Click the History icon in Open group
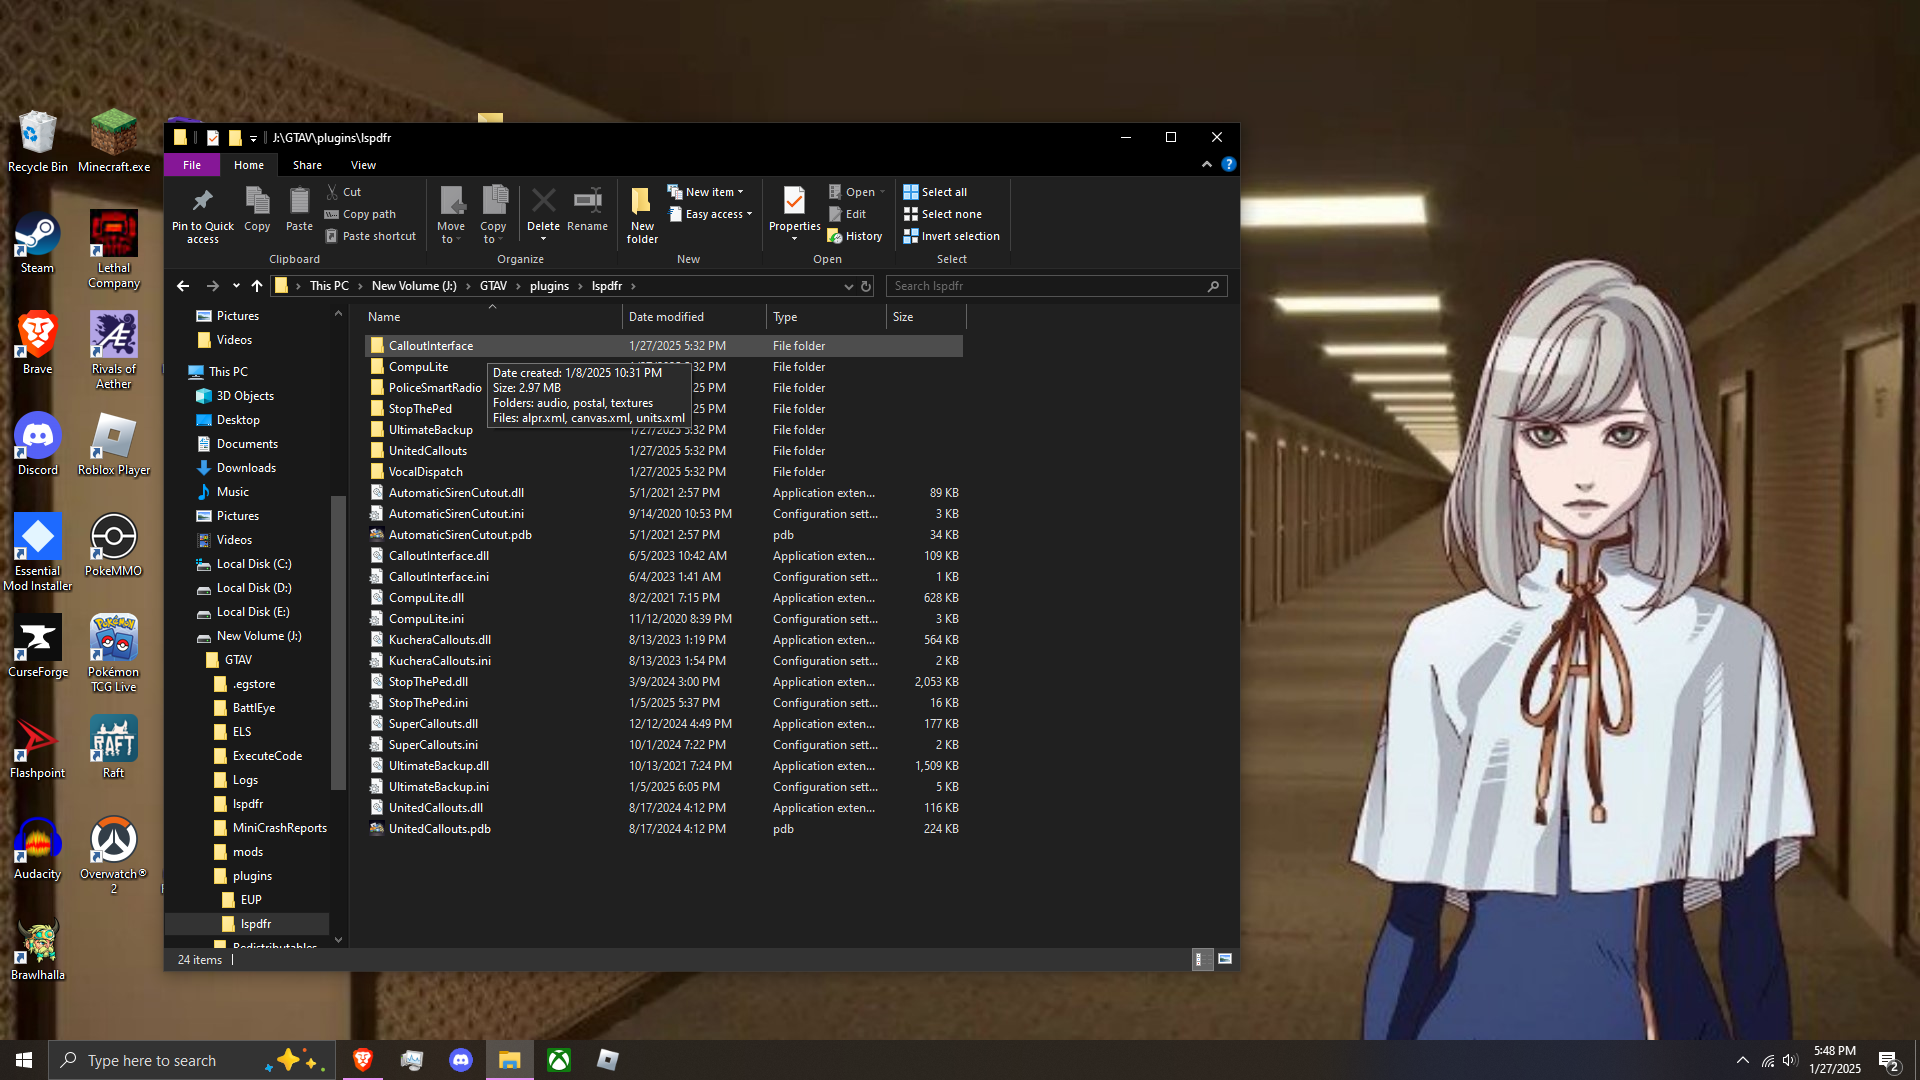 (x=835, y=236)
